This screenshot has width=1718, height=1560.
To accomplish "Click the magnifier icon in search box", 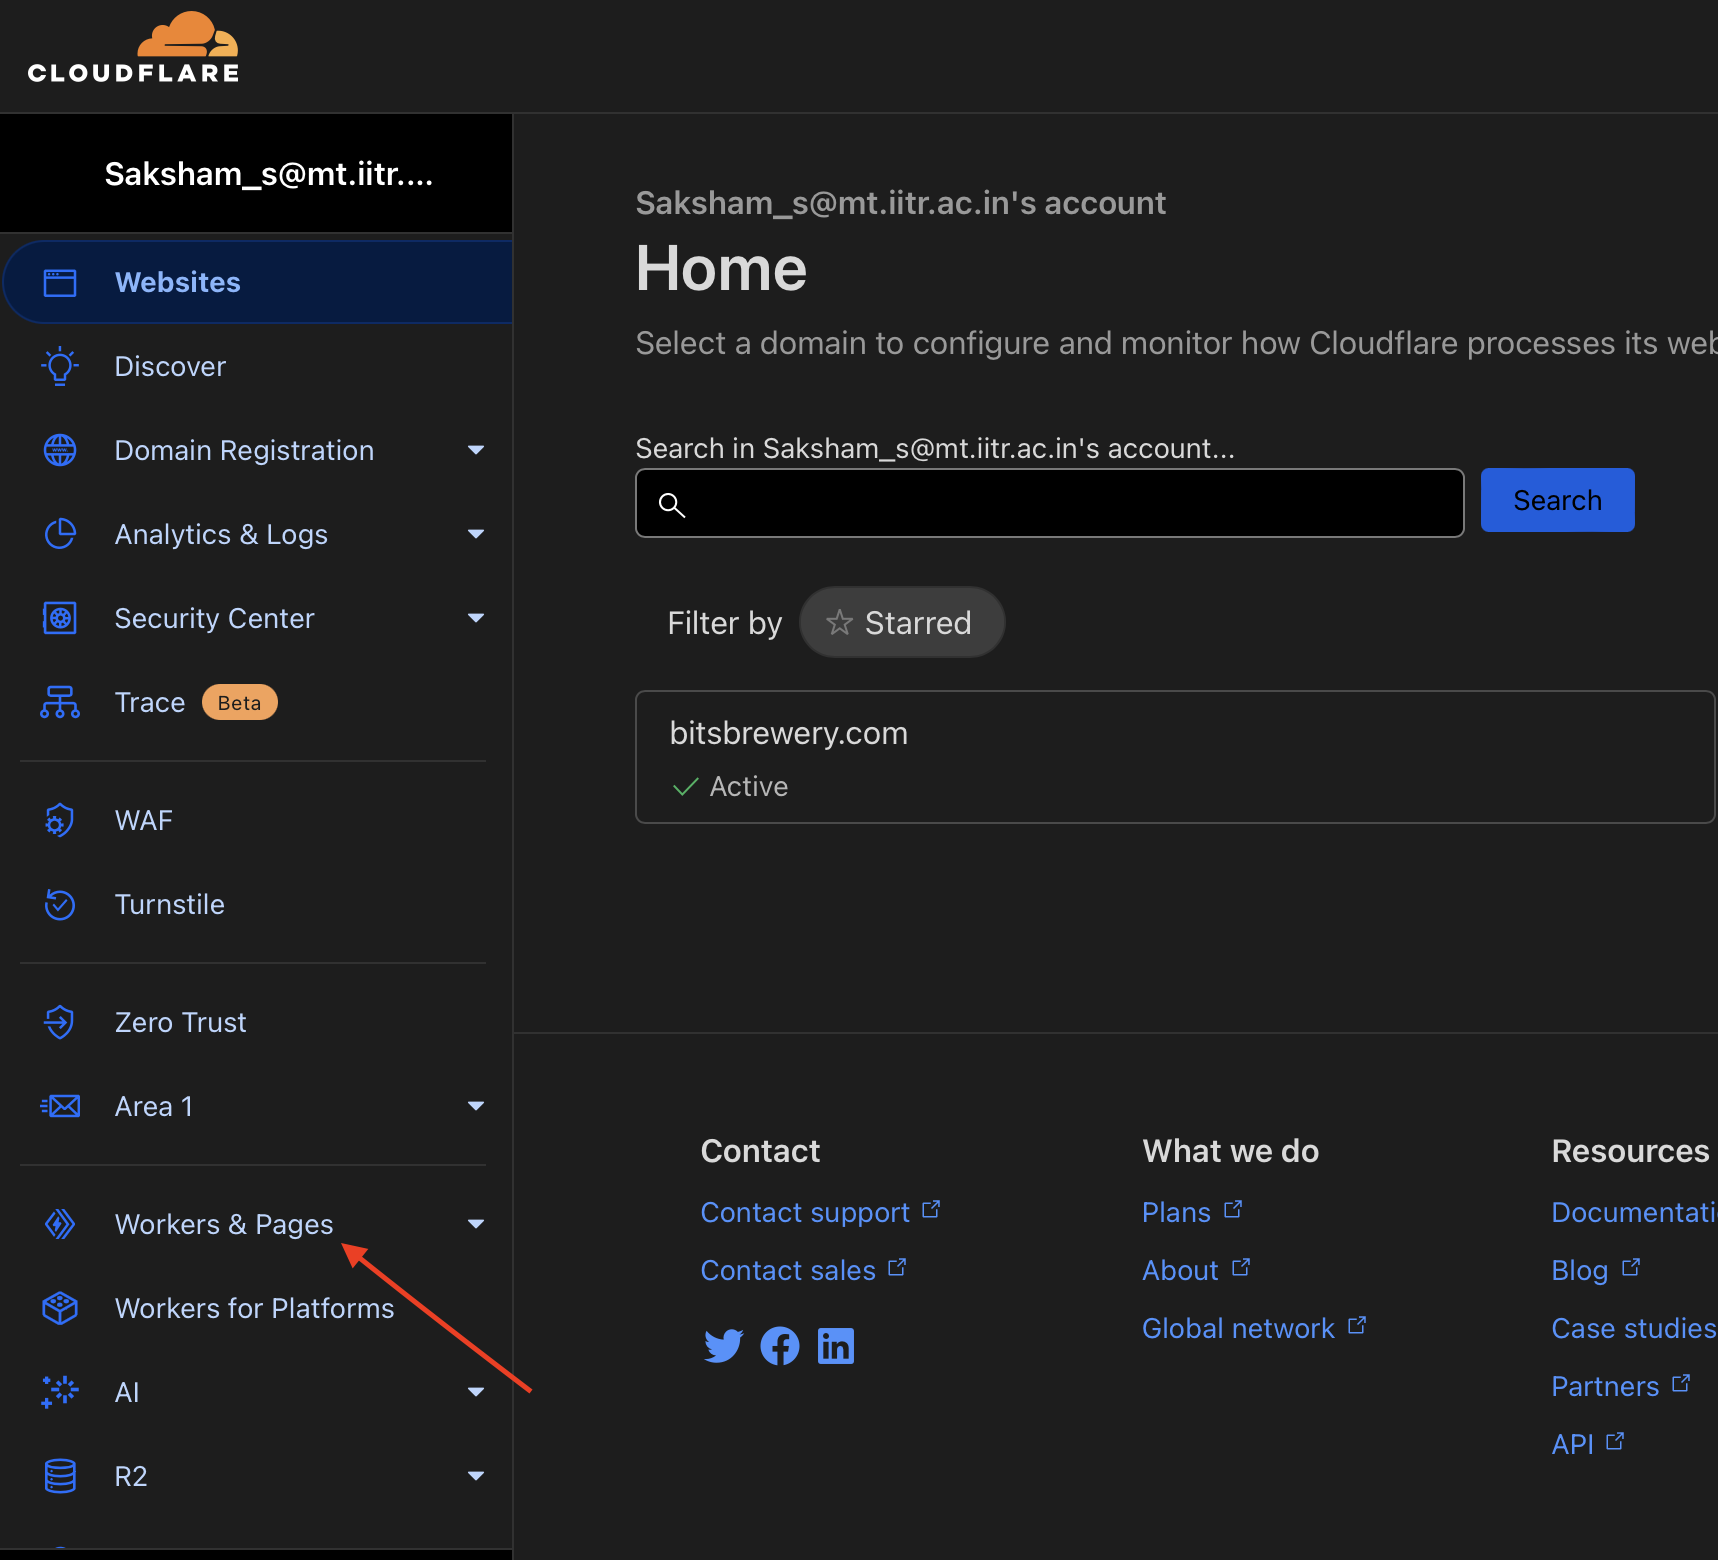I will [x=672, y=505].
